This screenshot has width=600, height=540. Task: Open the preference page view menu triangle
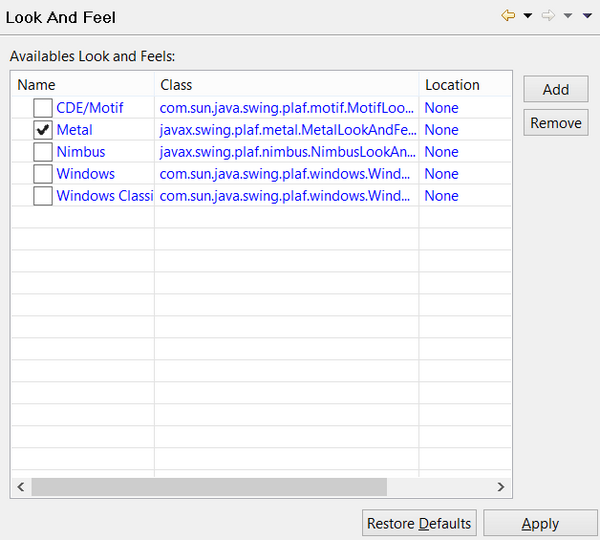click(586, 17)
